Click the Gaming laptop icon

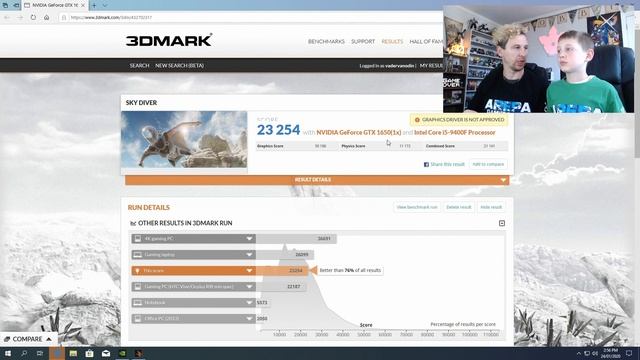pyautogui.click(x=138, y=254)
